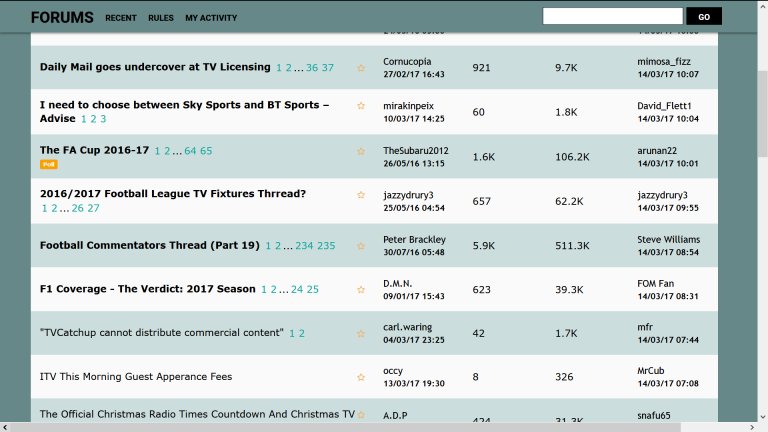768x432 pixels.
Task: Open ITV This Morning Guest Apperance Fees
Action: [136, 376]
